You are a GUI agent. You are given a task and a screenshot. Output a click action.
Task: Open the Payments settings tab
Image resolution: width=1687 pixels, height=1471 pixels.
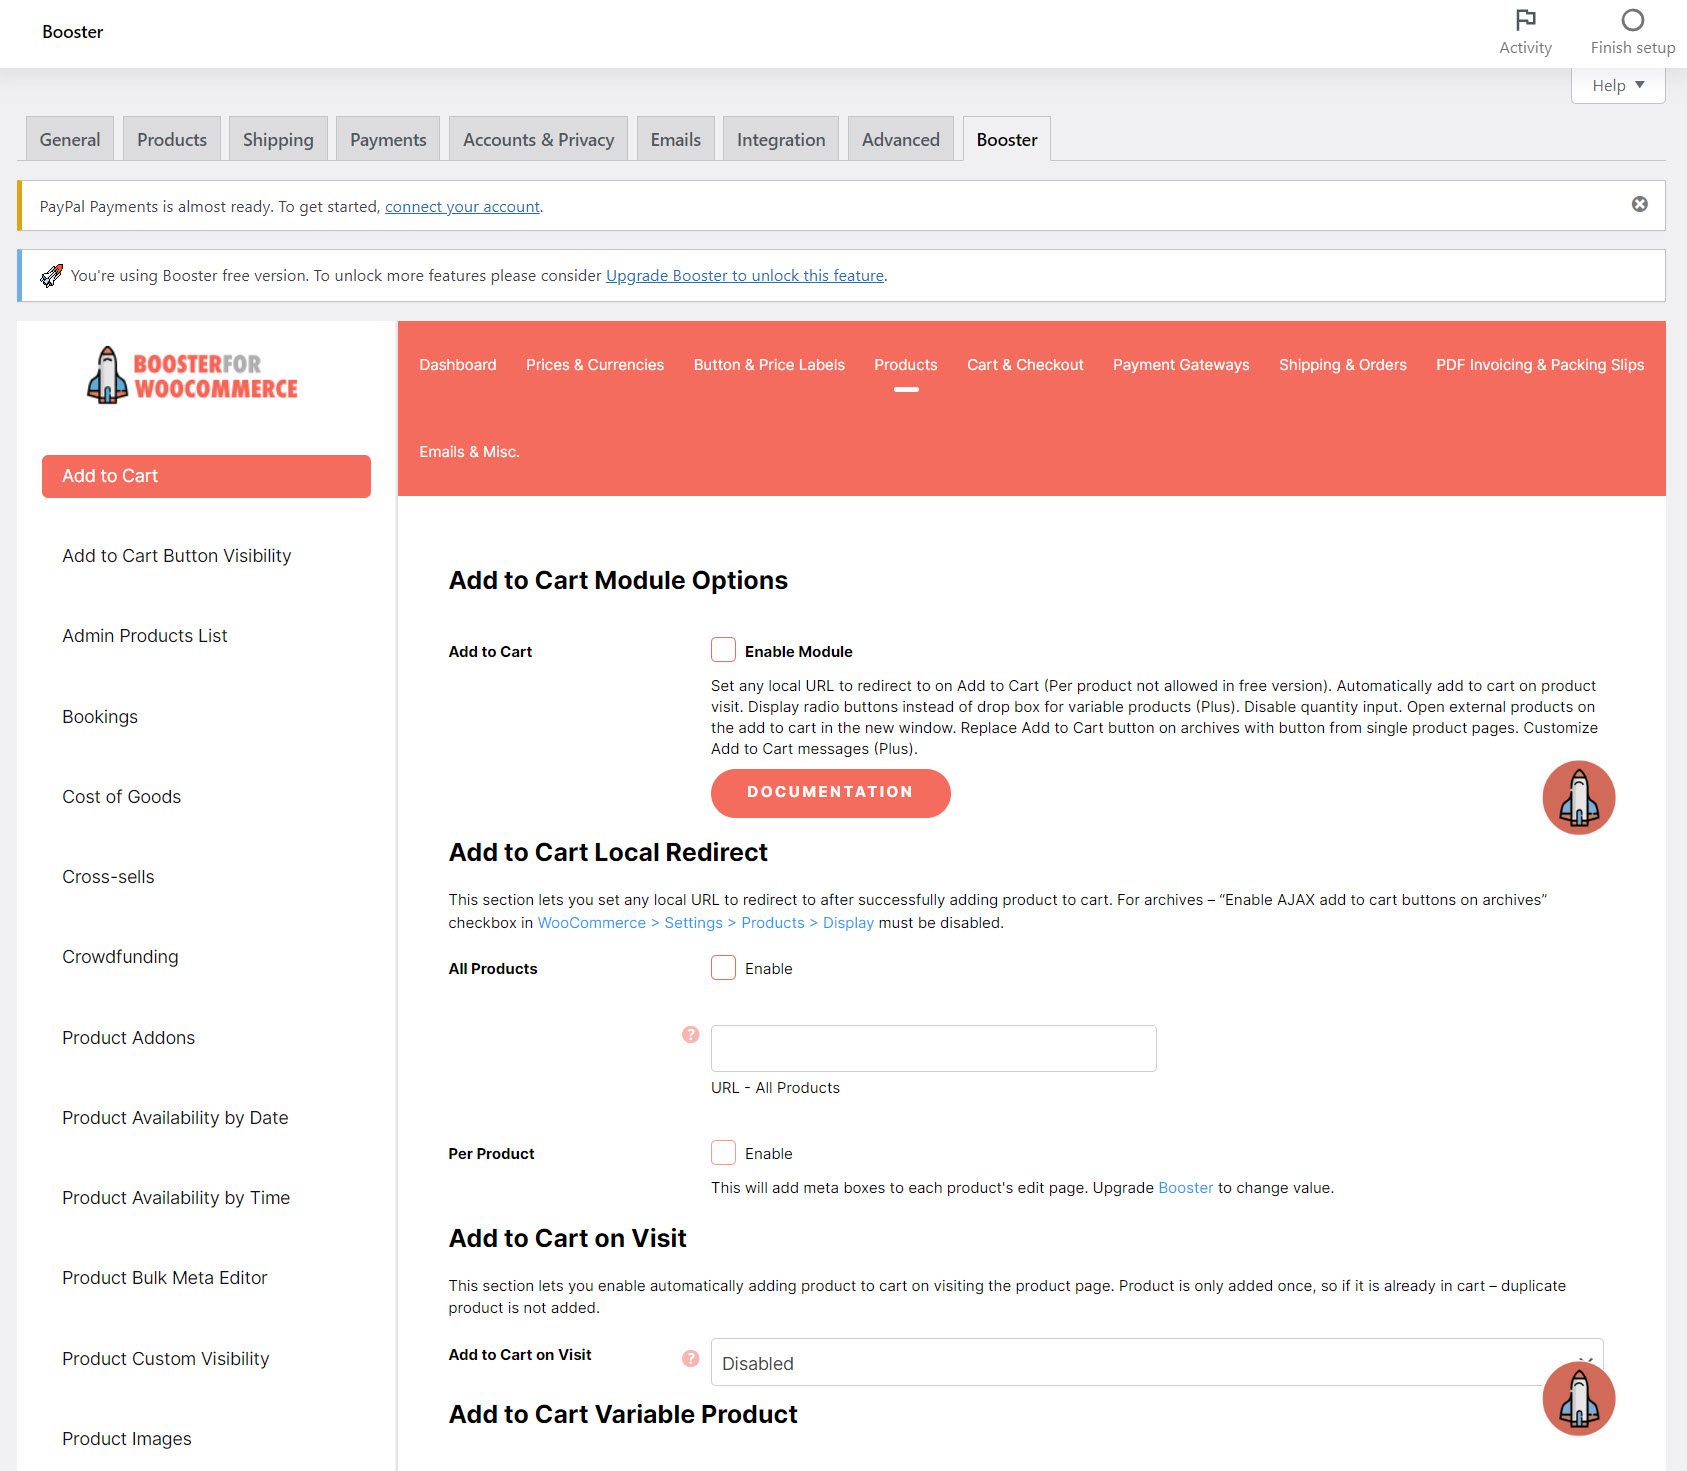[388, 139]
